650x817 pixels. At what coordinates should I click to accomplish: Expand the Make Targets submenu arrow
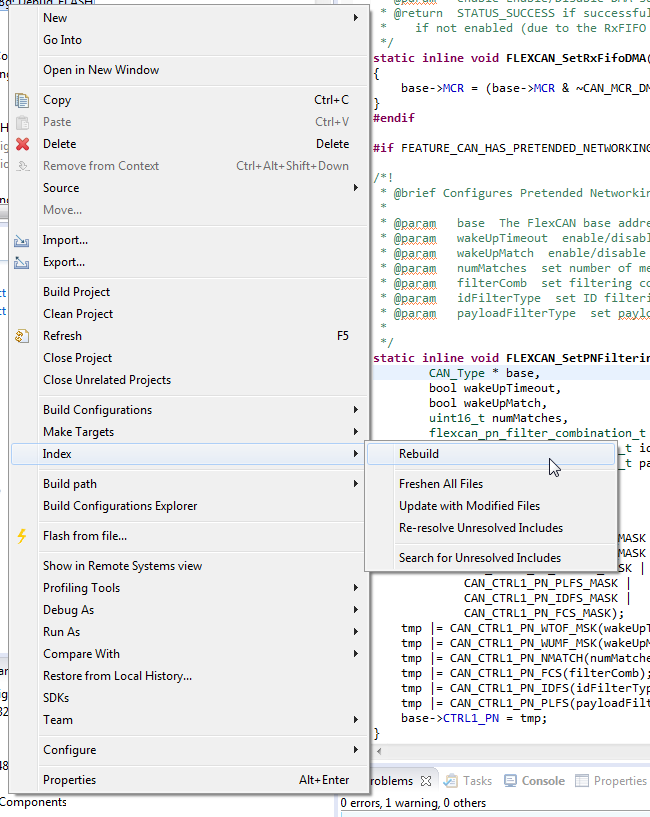coord(355,431)
